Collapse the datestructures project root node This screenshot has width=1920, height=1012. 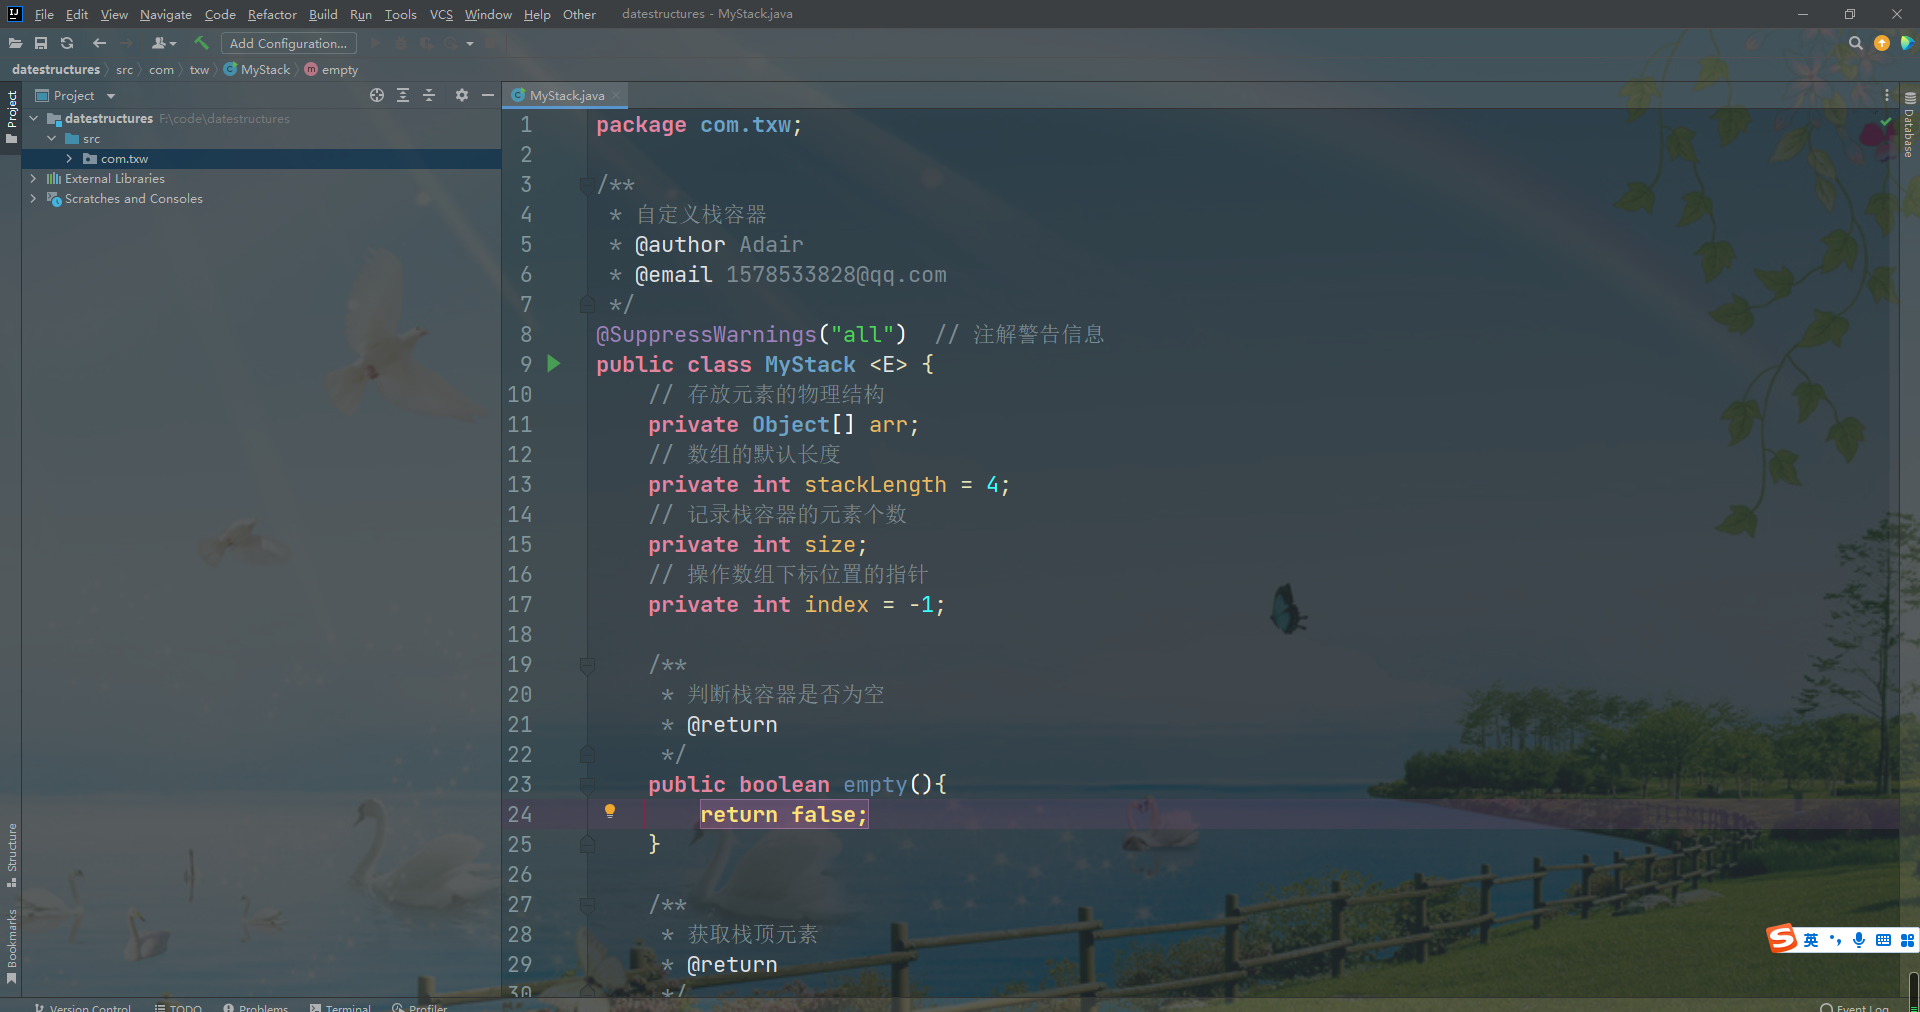click(x=34, y=118)
